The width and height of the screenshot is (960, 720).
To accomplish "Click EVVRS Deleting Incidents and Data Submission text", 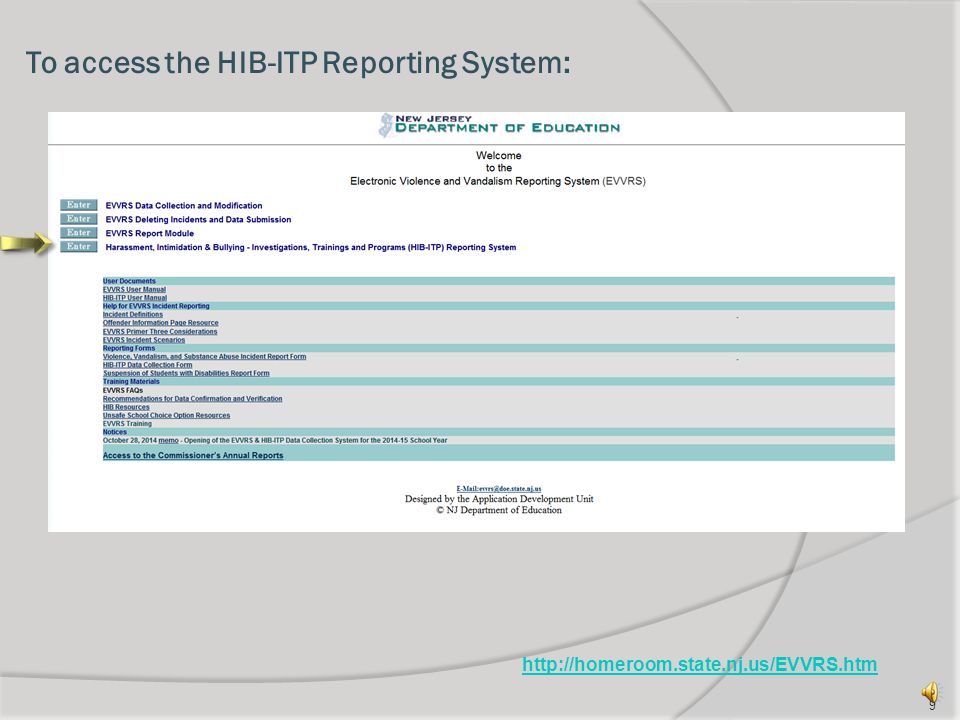I will coord(198,219).
